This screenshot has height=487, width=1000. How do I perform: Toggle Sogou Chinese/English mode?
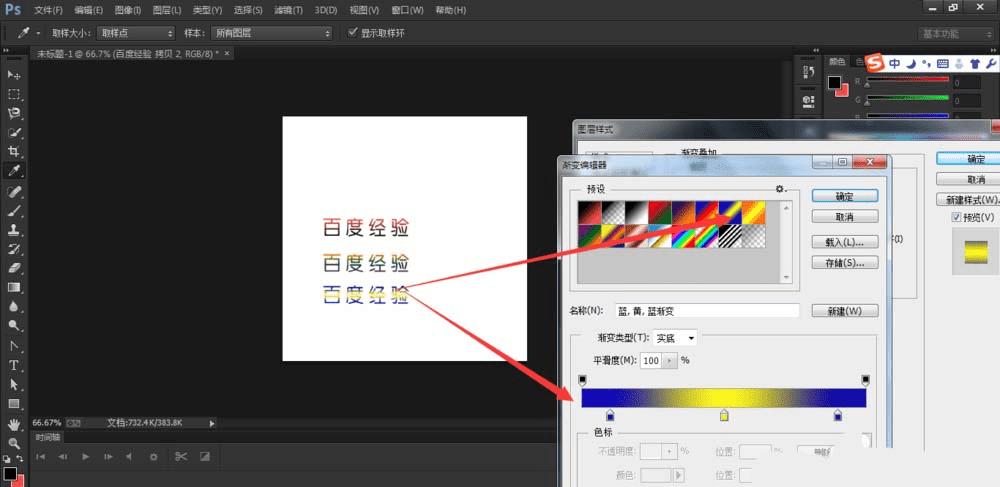895,63
